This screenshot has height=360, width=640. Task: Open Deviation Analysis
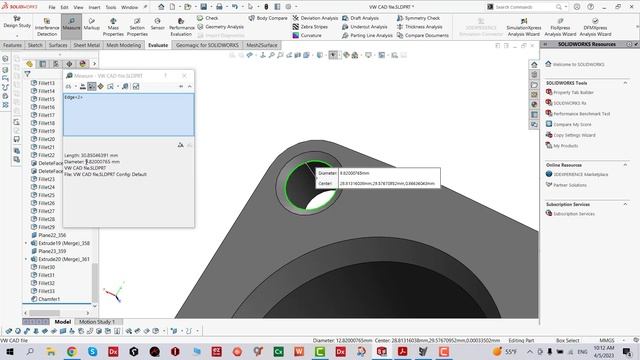point(315,18)
